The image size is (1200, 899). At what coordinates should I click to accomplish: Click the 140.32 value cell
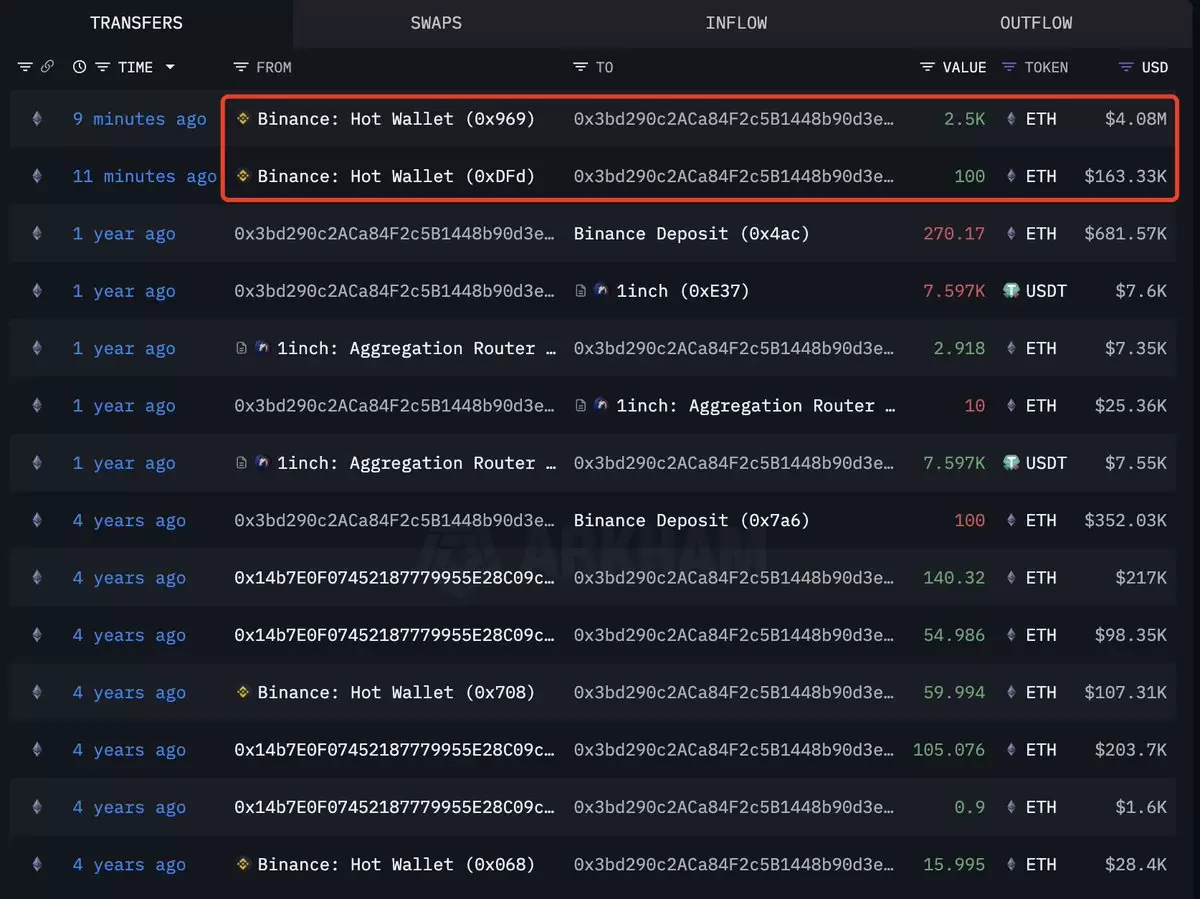point(954,578)
